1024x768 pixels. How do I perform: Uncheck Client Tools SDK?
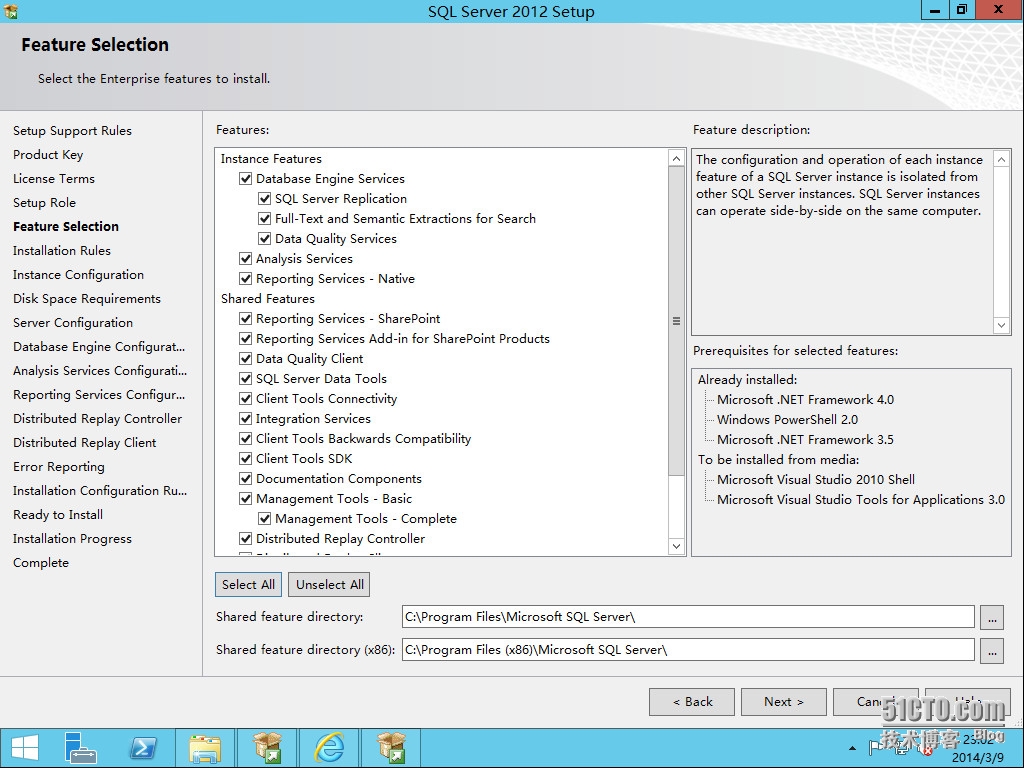246,458
